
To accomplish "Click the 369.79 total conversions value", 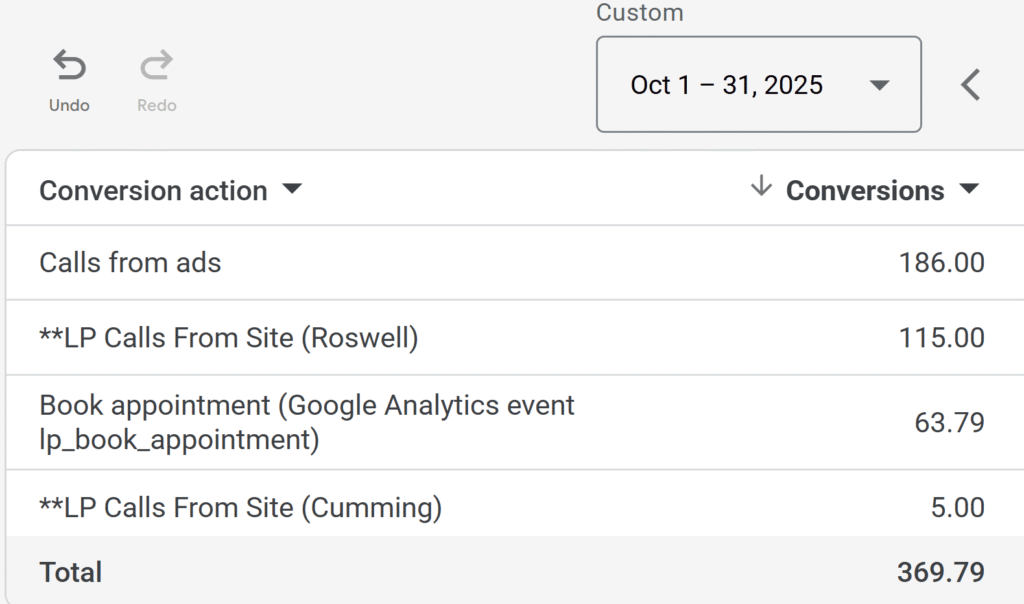I will tap(941, 572).
